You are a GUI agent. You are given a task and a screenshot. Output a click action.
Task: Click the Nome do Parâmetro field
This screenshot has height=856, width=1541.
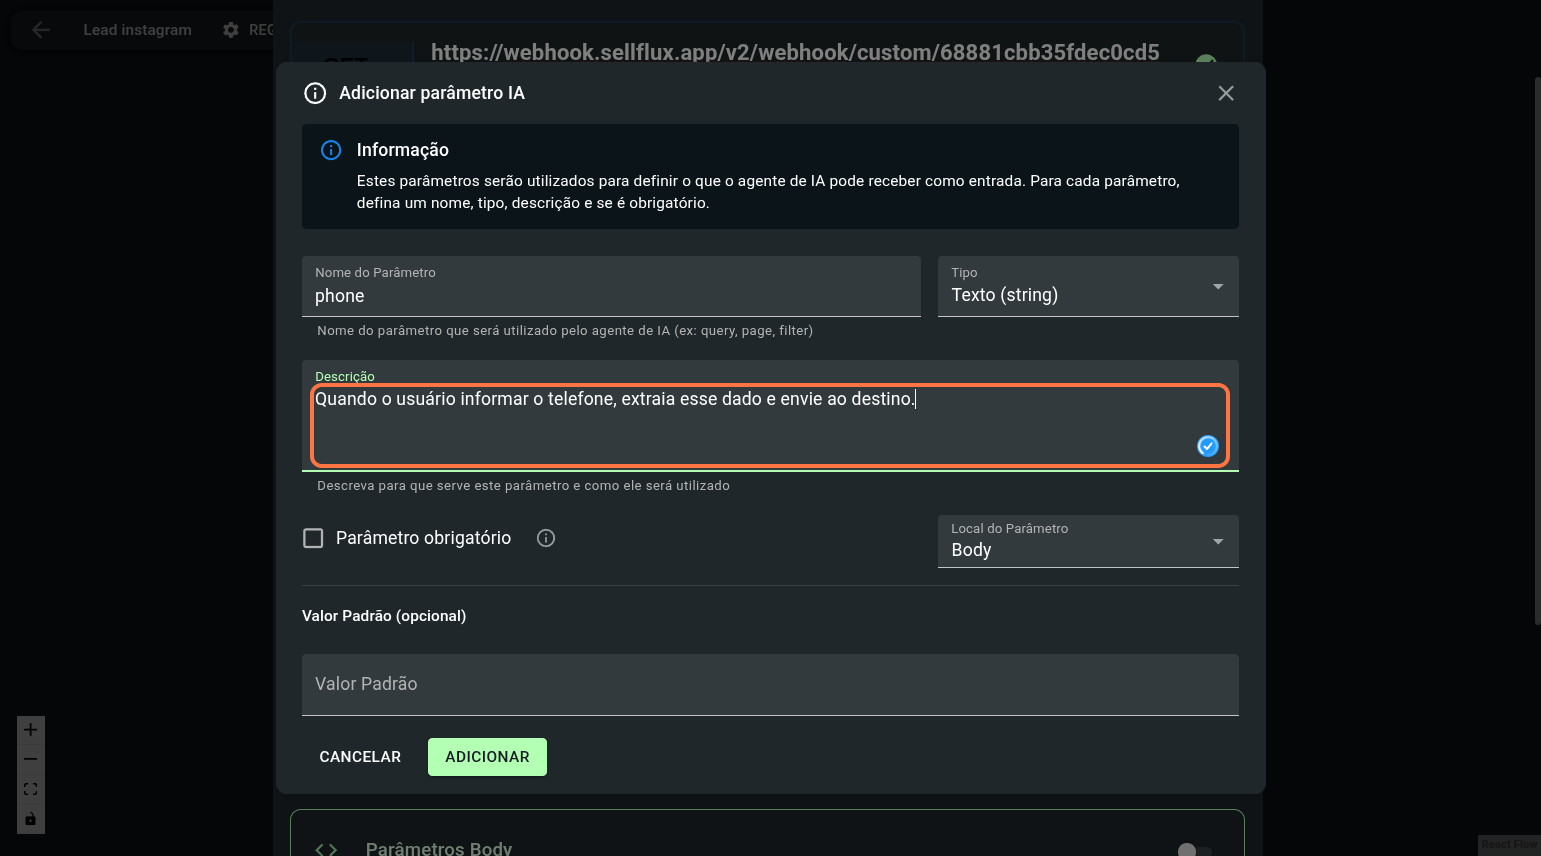pyautogui.click(x=611, y=296)
